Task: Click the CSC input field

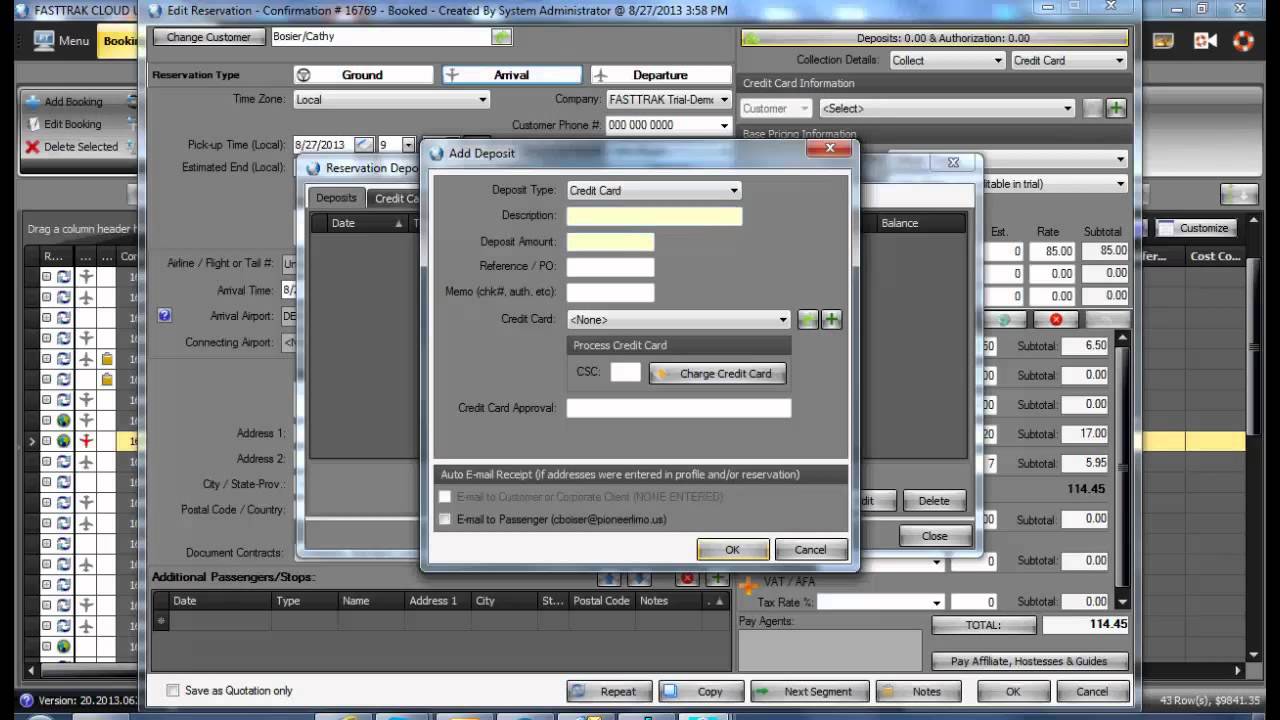Action: click(625, 372)
